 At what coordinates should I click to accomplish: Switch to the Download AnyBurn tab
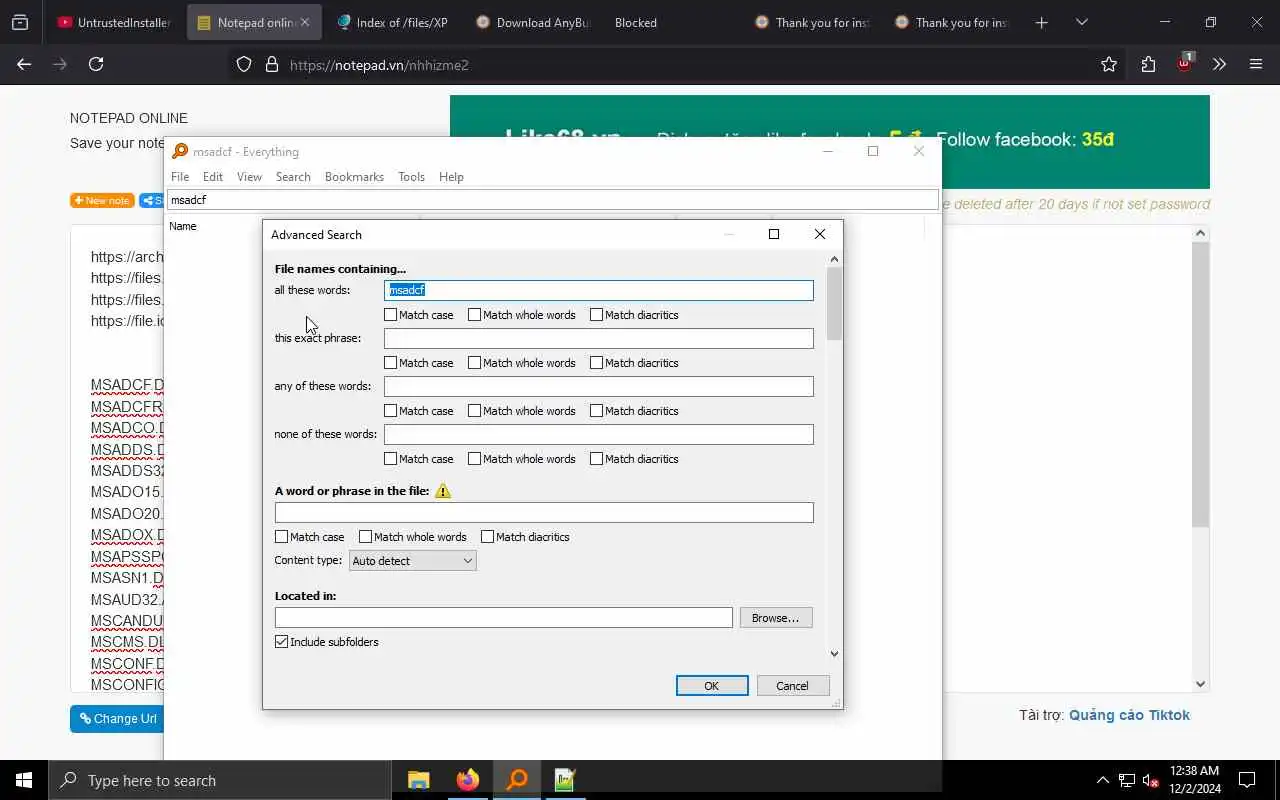(532, 22)
